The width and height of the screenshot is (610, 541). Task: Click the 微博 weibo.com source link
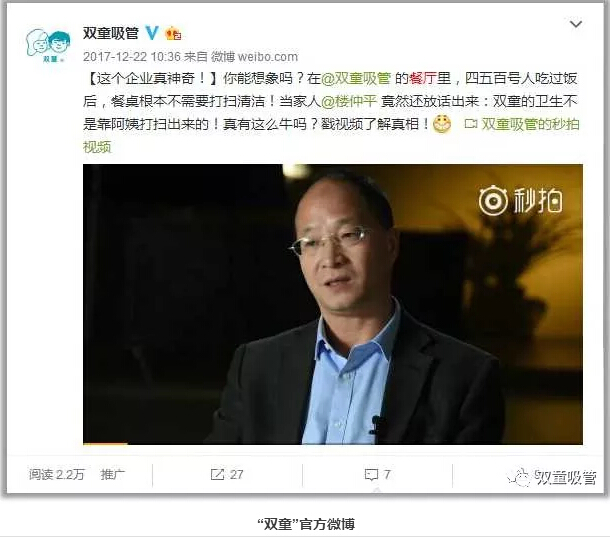point(254,57)
